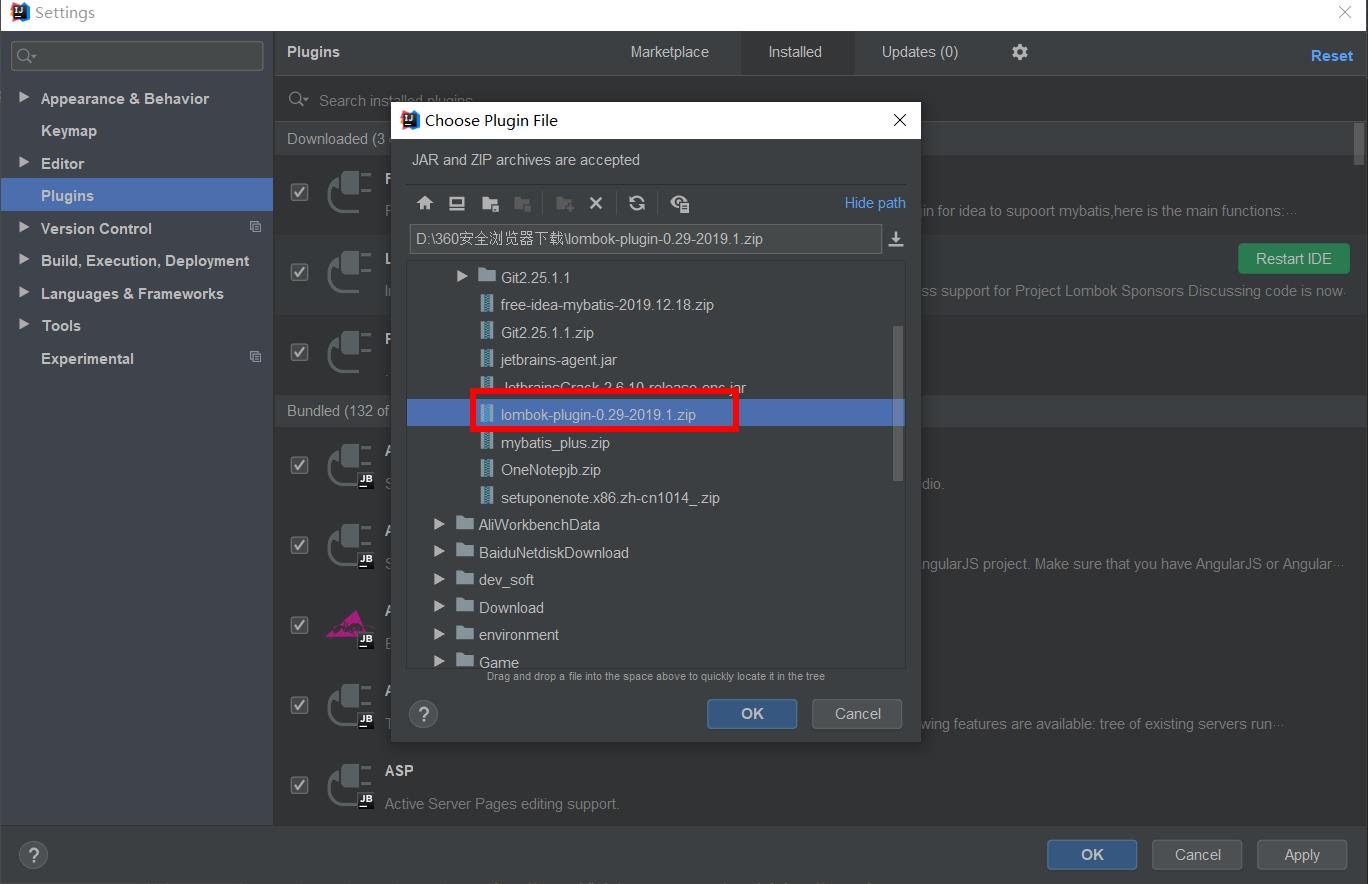Open the Updates (0) tab
The height and width of the screenshot is (884, 1368).
(x=920, y=52)
